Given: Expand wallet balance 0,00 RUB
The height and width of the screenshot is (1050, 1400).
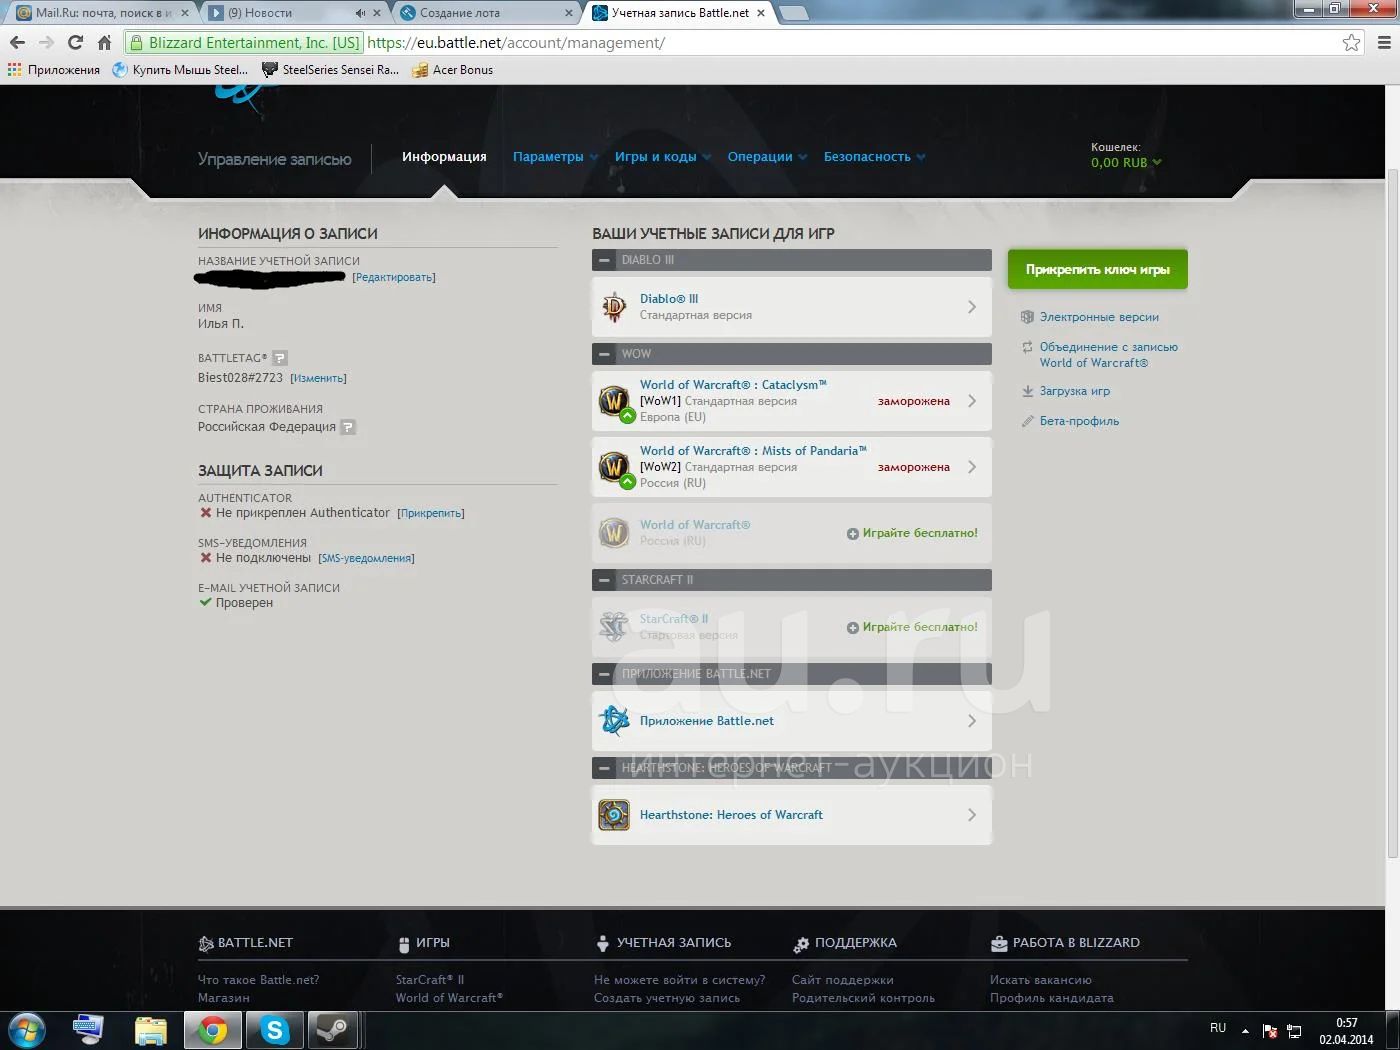Looking at the screenshot, I should [x=1126, y=162].
